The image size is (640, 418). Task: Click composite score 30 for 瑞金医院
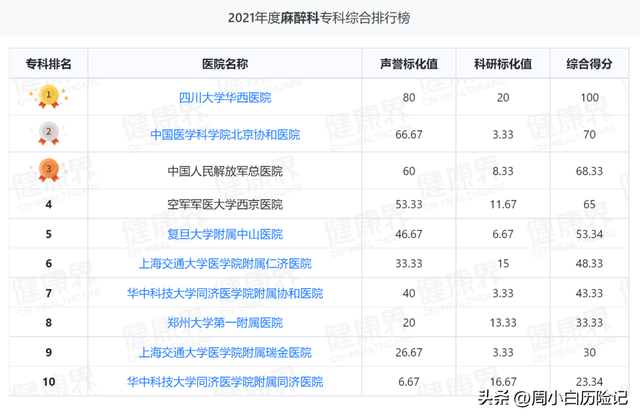tap(589, 352)
